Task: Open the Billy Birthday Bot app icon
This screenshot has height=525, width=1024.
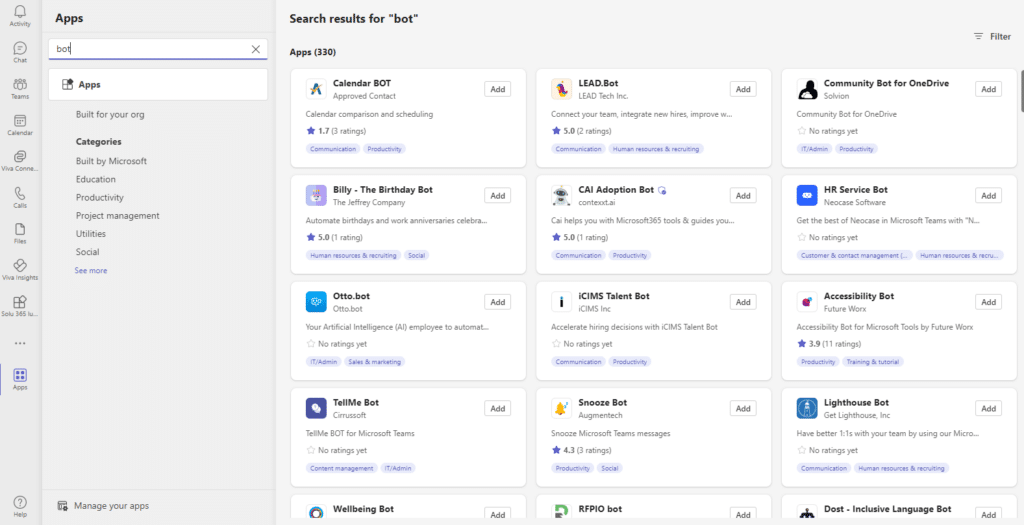Action: pos(316,195)
